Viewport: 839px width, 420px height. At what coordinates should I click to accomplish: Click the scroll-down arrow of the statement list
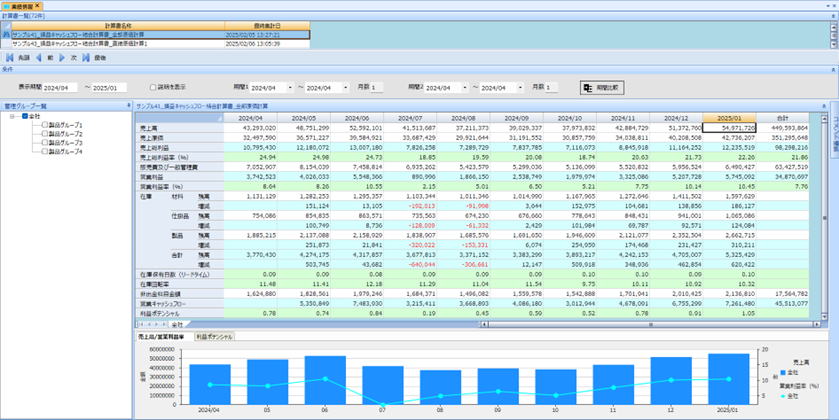click(834, 45)
